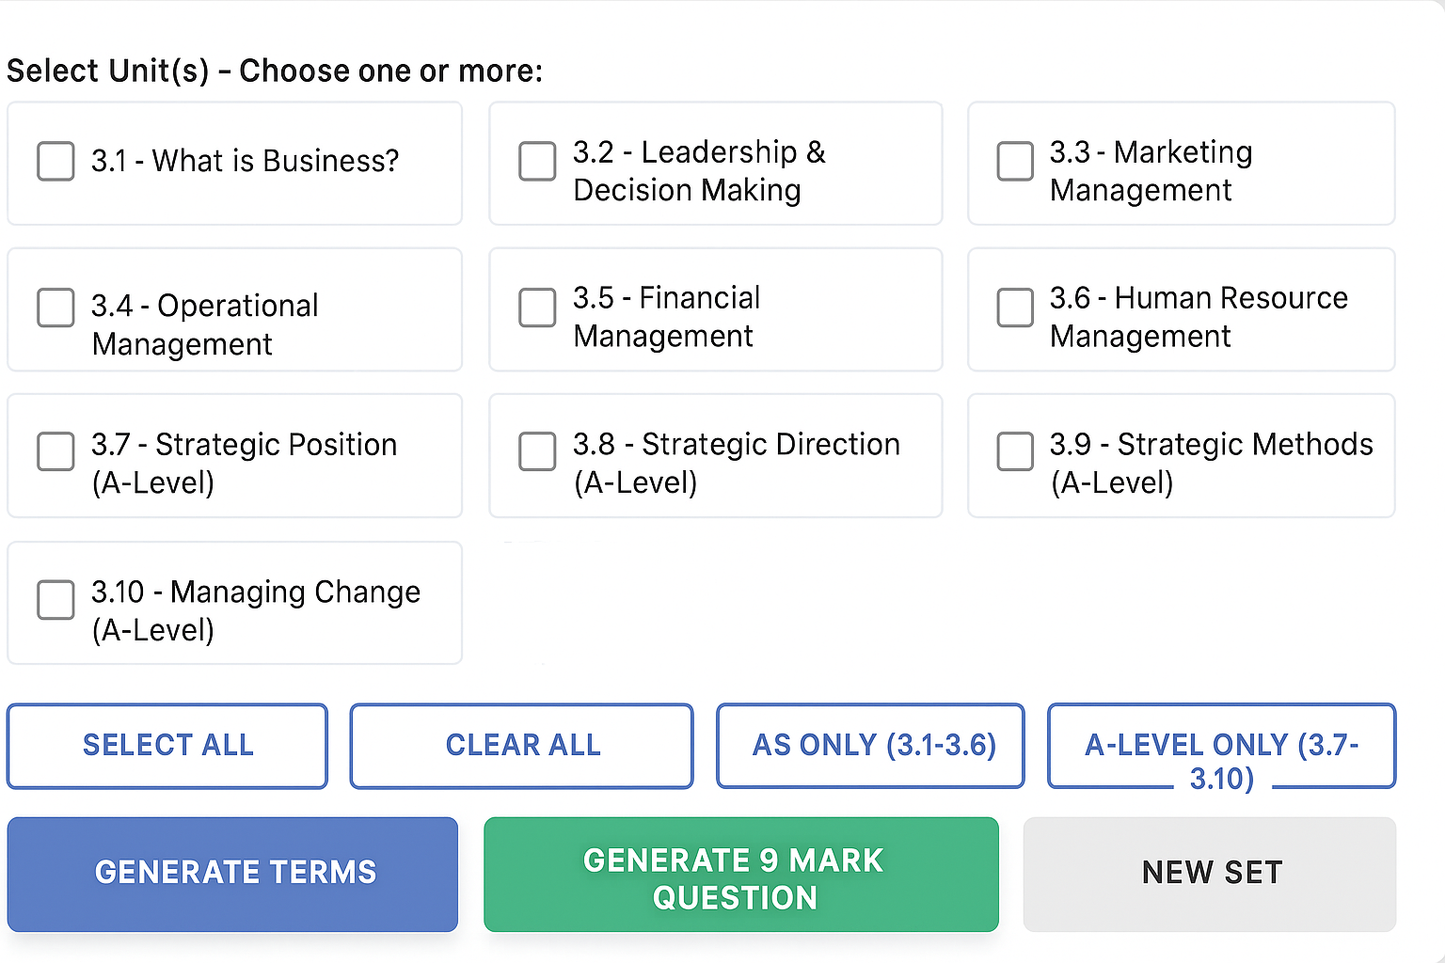Choose AS ONLY (3.1-3.6) filter
The height and width of the screenshot is (963, 1445).
pyautogui.click(x=869, y=745)
